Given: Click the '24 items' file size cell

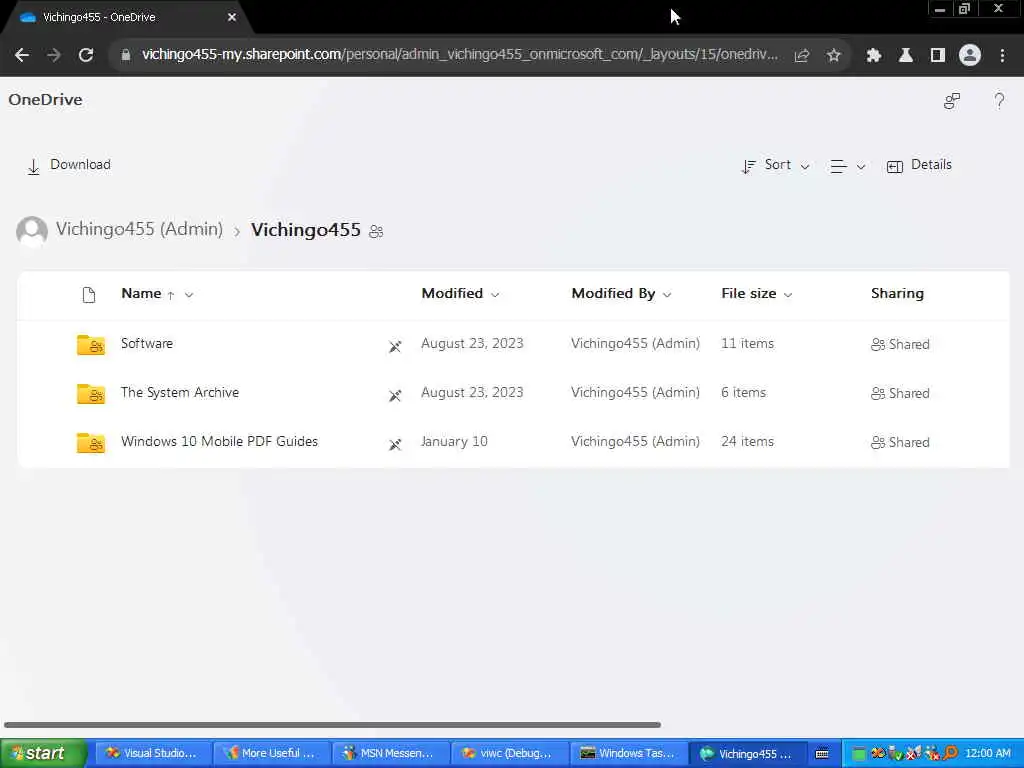Looking at the screenshot, I should [747, 441].
